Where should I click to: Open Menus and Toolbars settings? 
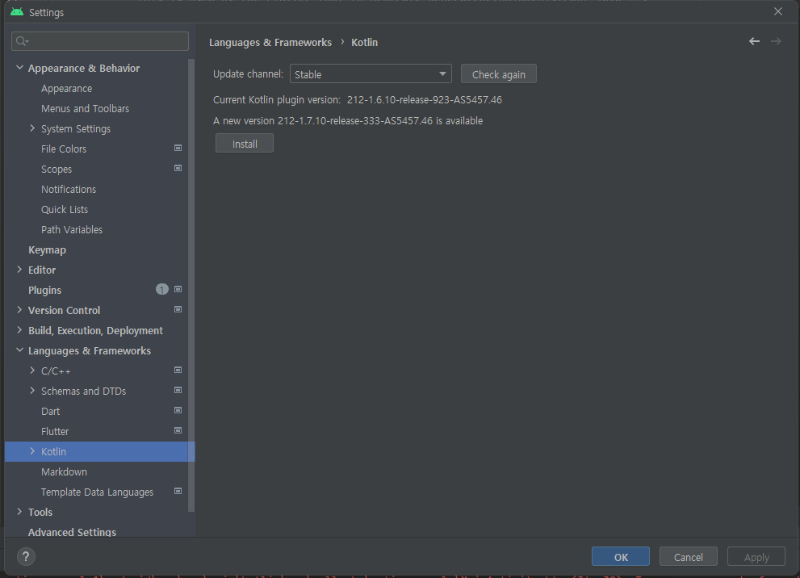pyautogui.click(x=85, y=108)
